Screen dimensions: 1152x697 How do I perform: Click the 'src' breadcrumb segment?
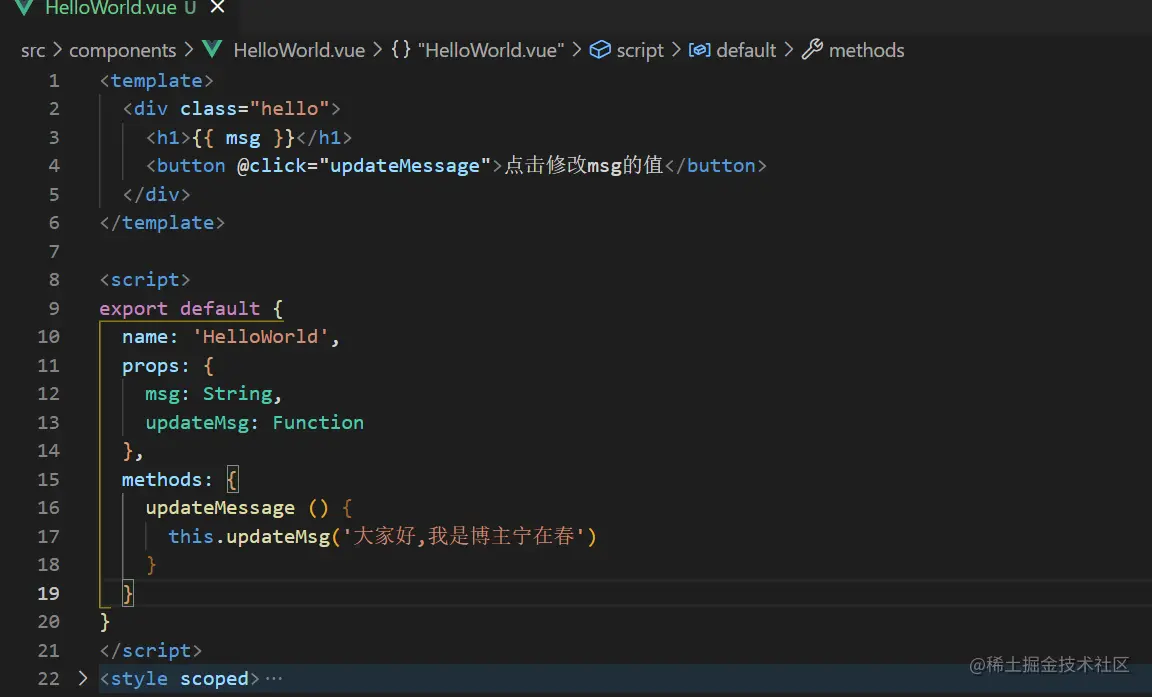point(33,50)
